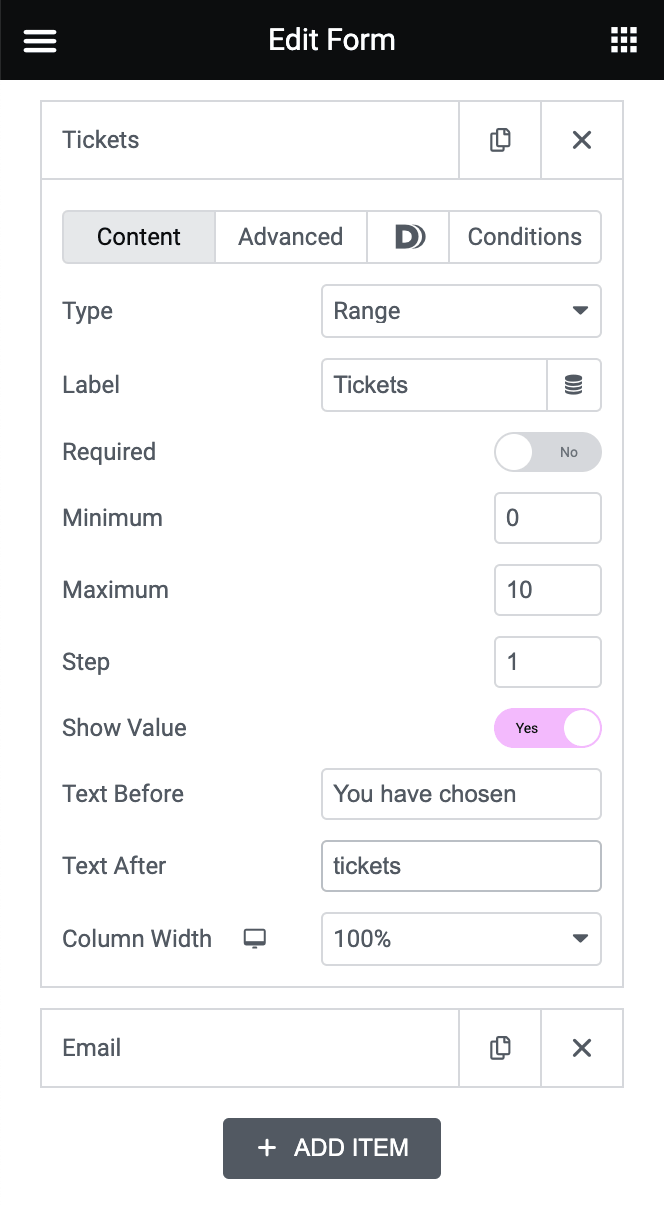The height and width of the screenshot is (1208, 664).
Task: Collapse the Tickets item header
Action: click(250, 140)
